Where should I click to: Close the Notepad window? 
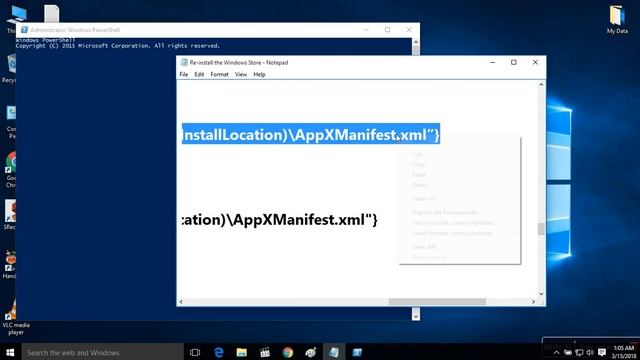[x=535, y=62]
